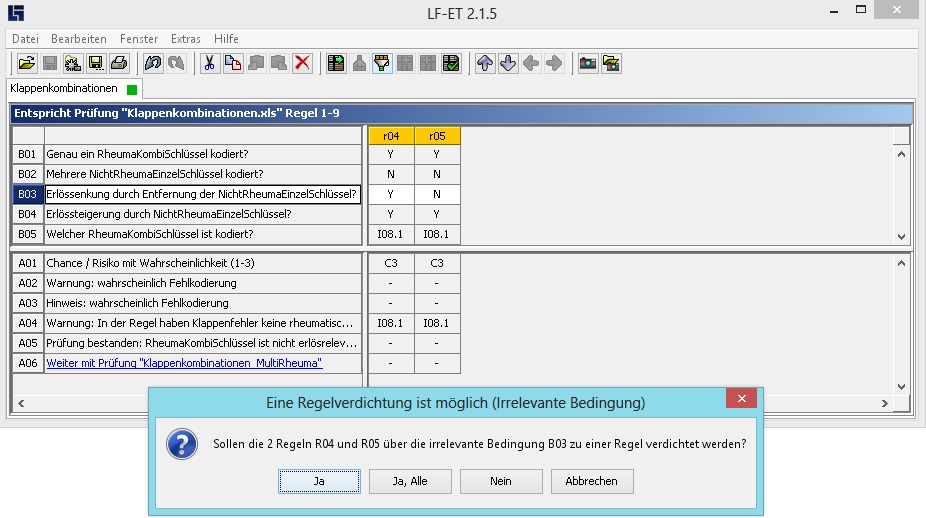Open the Extras menu
This screenshot has width=926, height=518.
coord(185,39)
